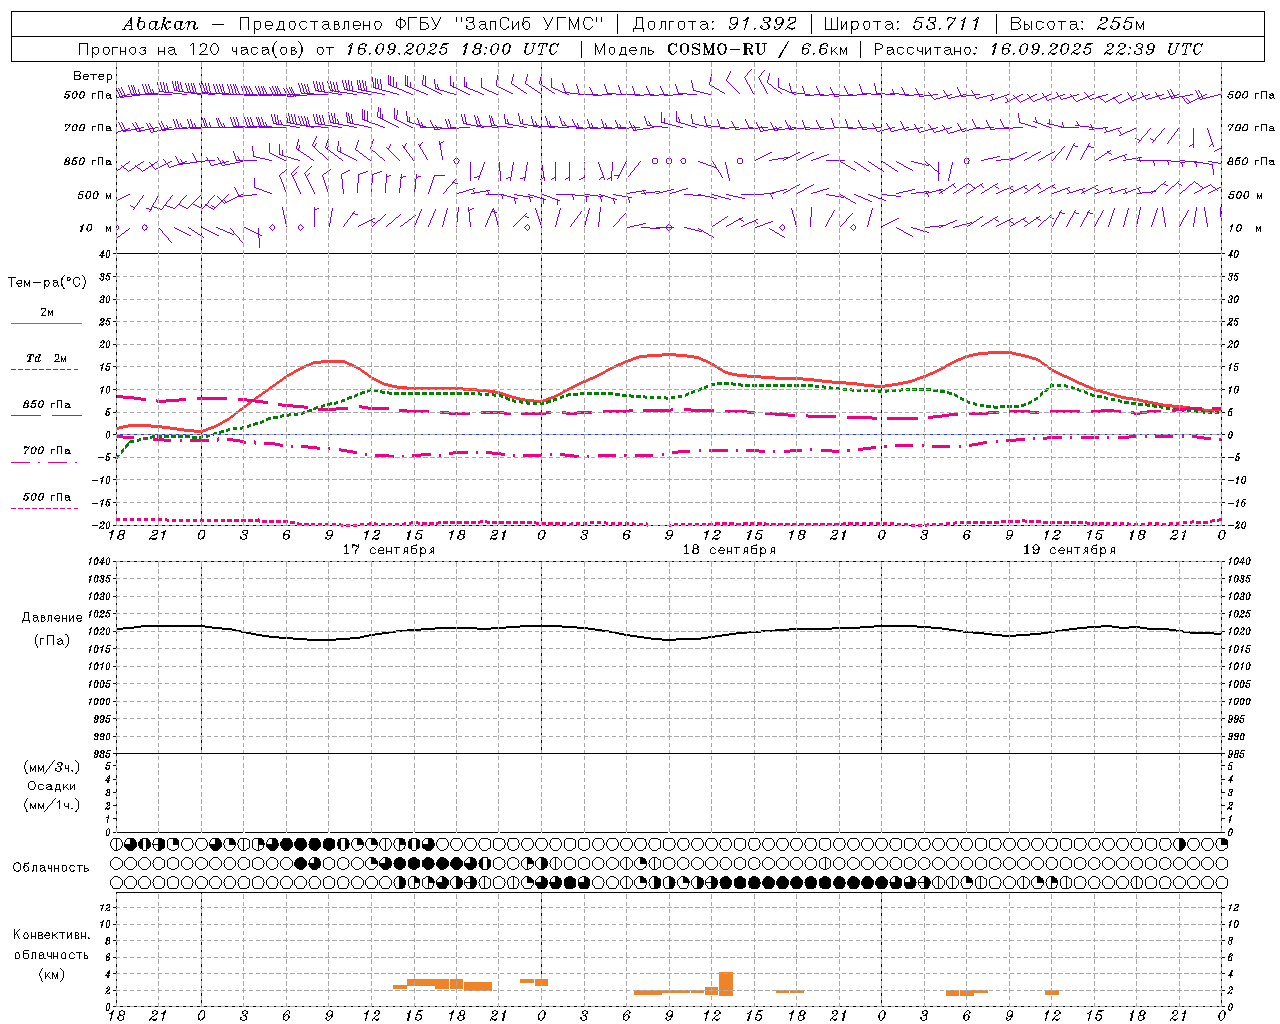Click the 'Тем-ра(°C)' temperature panel label
The width and height of the screenshot is (1280, 1024).
pyautogui.click(x=47, y=283)
